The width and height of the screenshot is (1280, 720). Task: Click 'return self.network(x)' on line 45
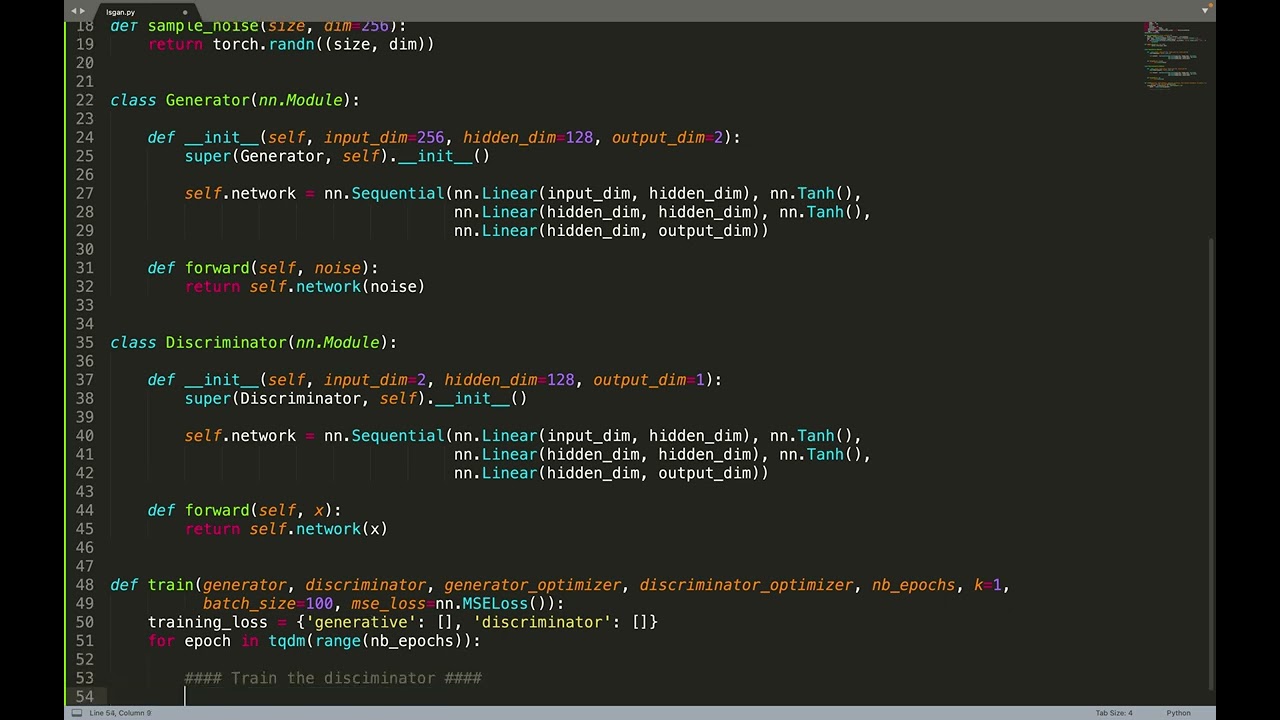tap(286, 529)
